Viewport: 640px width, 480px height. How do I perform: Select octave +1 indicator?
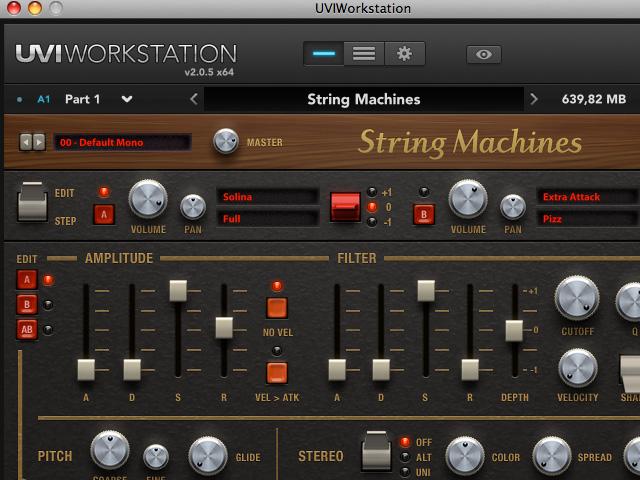[372, 192]
